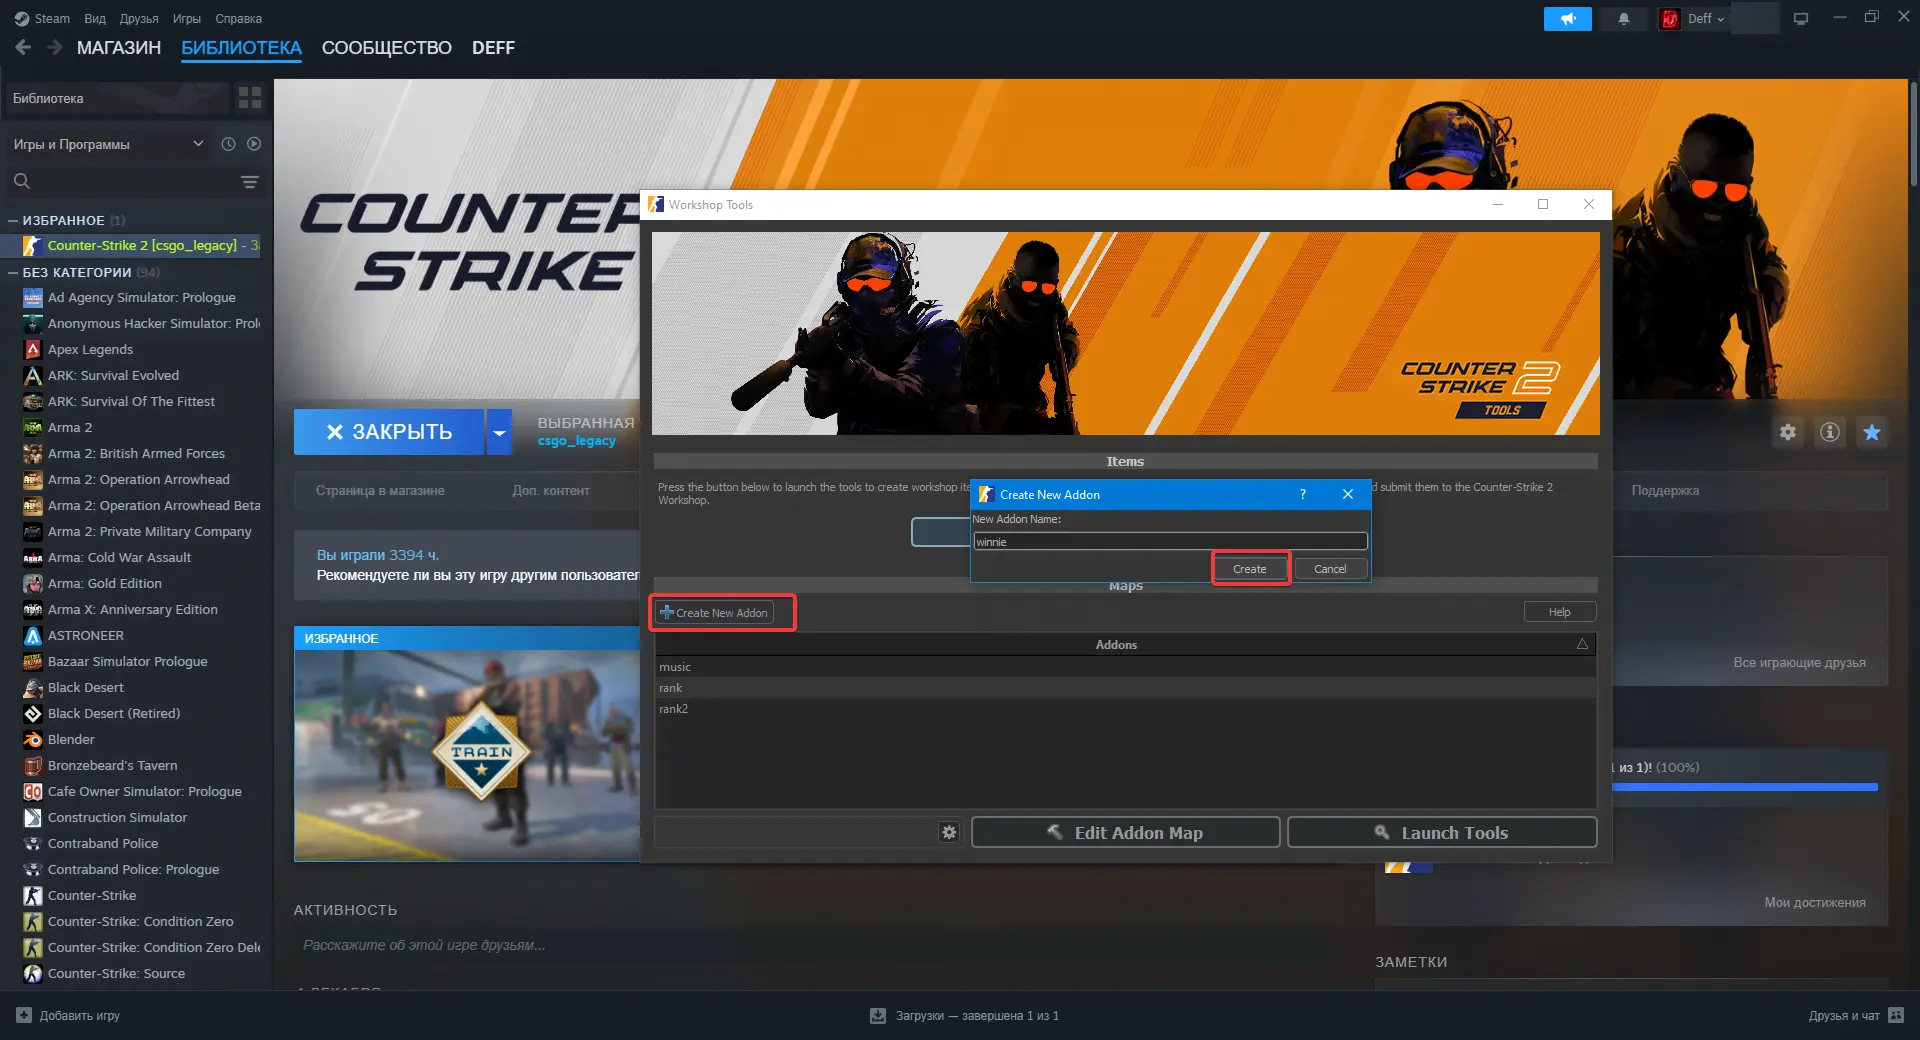The height and width of the screenshot is (1040, 1920).
Task: Open the game info icon
Action: pyautogui.click(x=1830, y=432)
